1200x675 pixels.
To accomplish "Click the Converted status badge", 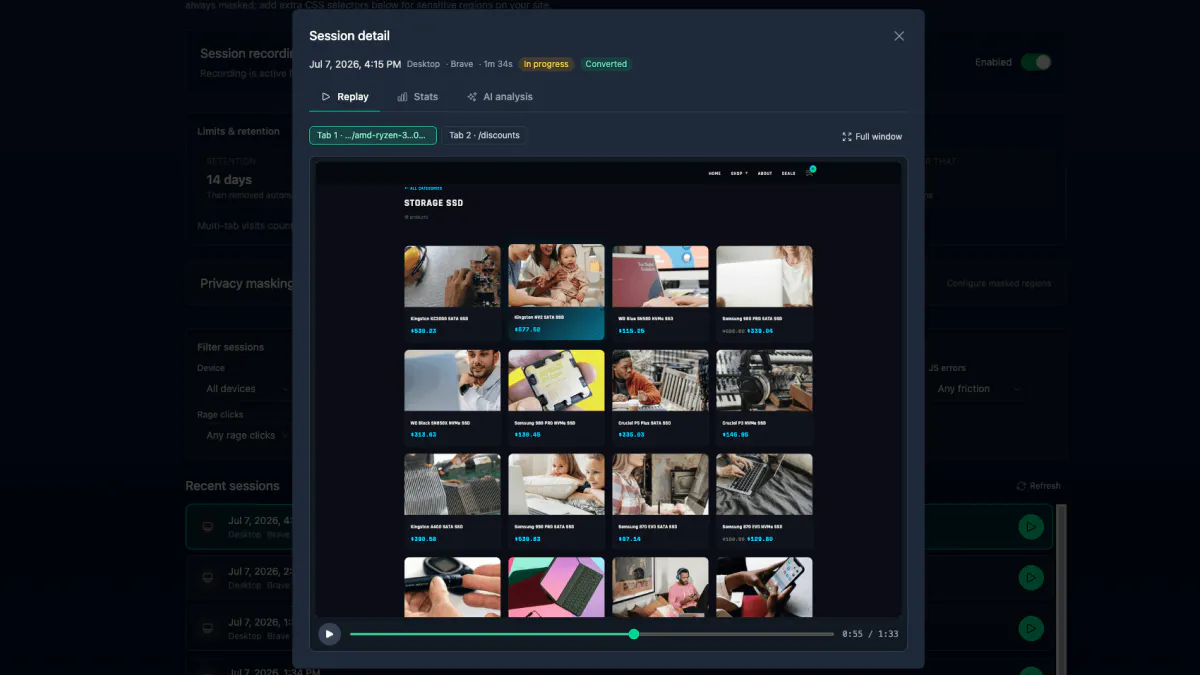I will click(606, 64).
